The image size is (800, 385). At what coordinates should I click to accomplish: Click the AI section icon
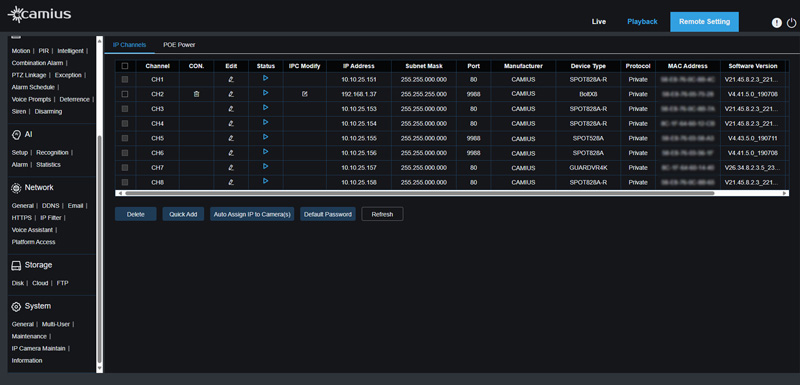pos(16,134)
